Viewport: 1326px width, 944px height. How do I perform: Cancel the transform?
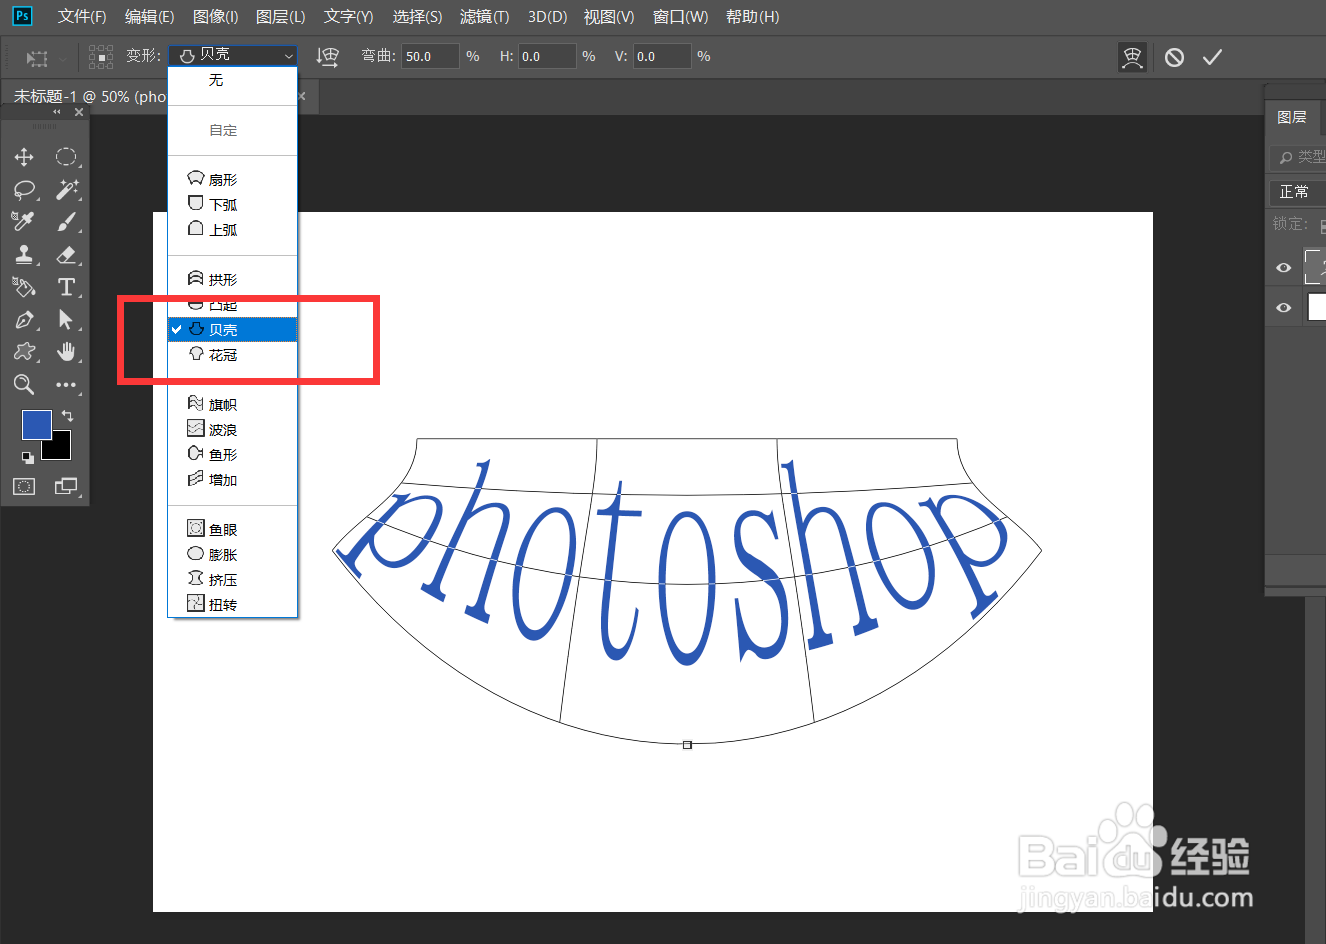[x=1174, y=57]
